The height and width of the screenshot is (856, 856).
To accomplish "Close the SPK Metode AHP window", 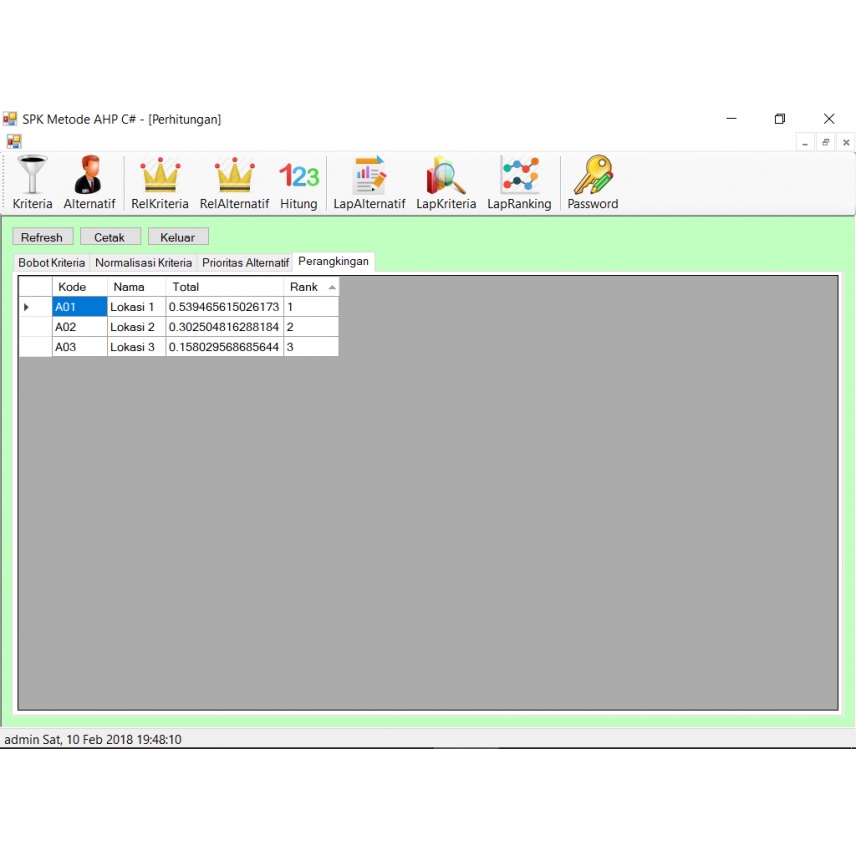I will (x=829, y=118).
